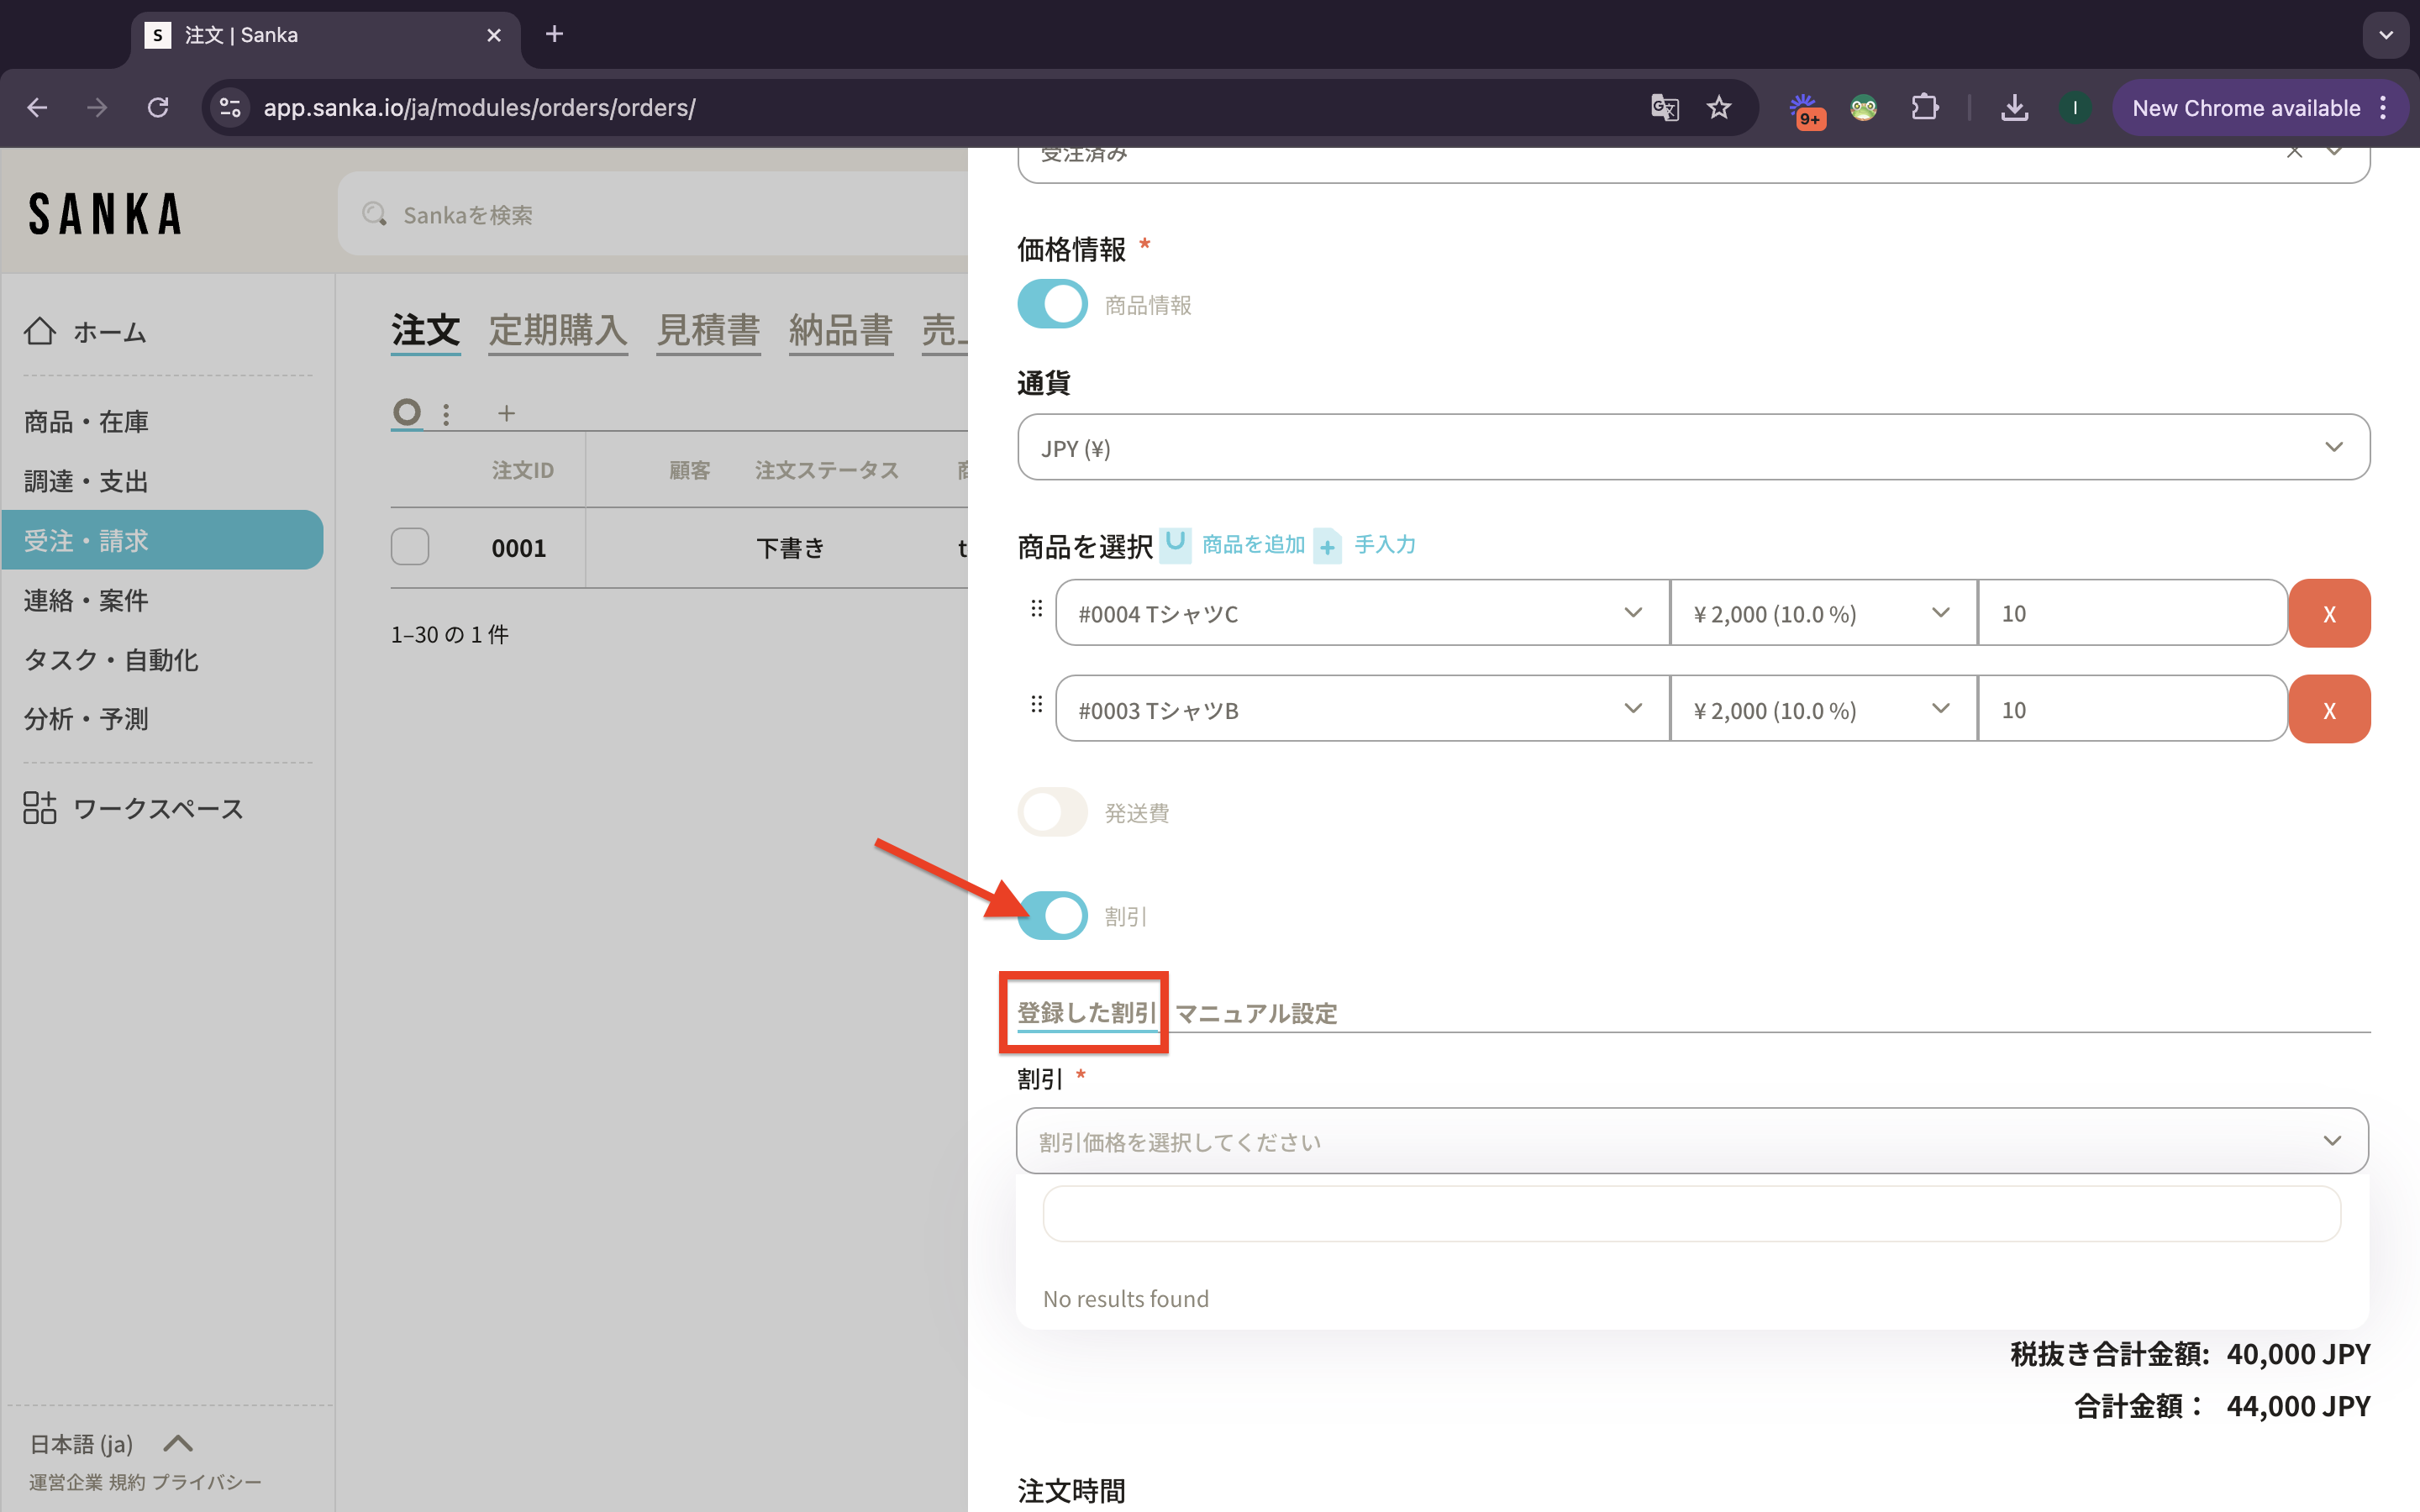Reload the page with the refresh icon
Image resolution: width=2420 pixels, height=1512 pixels.
[x=158, y=108]
